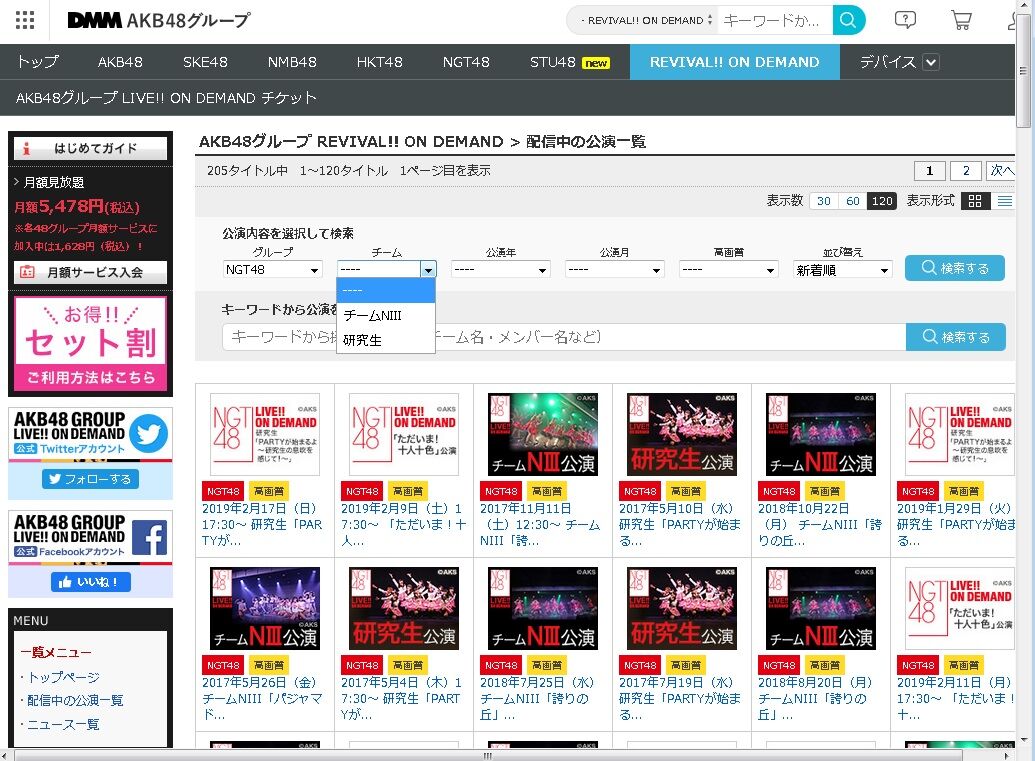The image size is (1035, 761).
Task: Open the はじめてガイド guide banner
Action: click(x=90, y=149)
